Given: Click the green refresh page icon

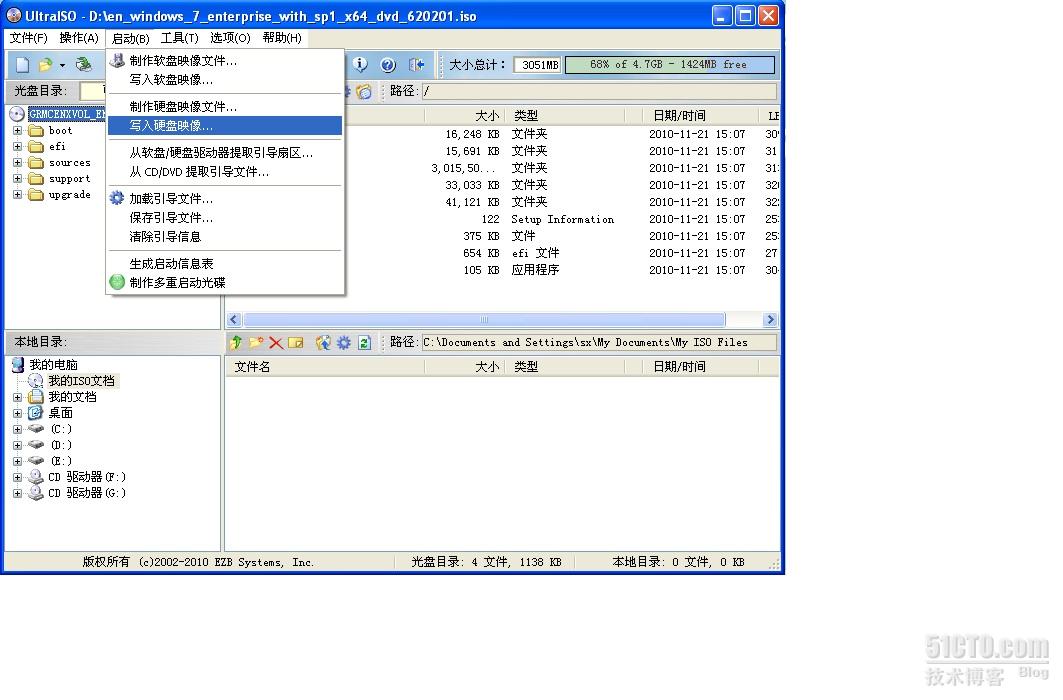Looking at the screenshot, I should pos(364,343).
